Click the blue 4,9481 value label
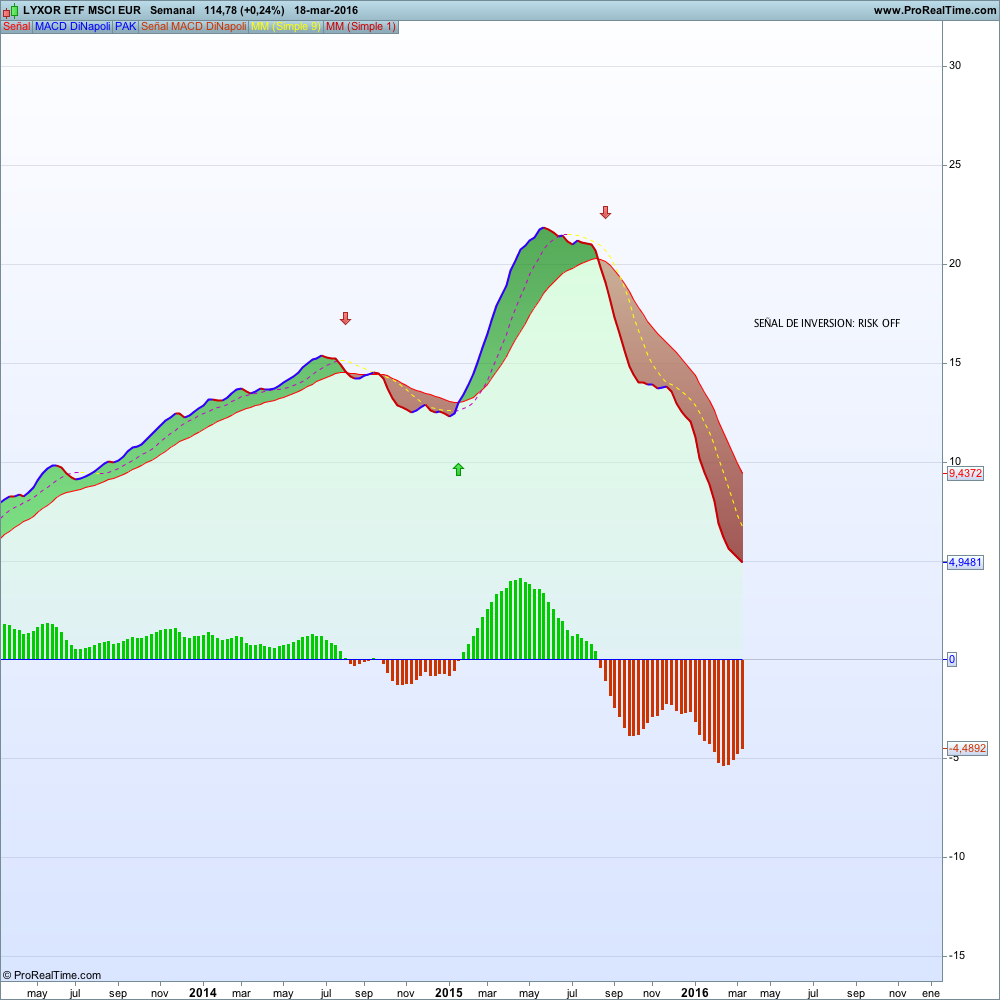Image resolution: width=1000 pixels, height=1000 pixels. point(965,562)
